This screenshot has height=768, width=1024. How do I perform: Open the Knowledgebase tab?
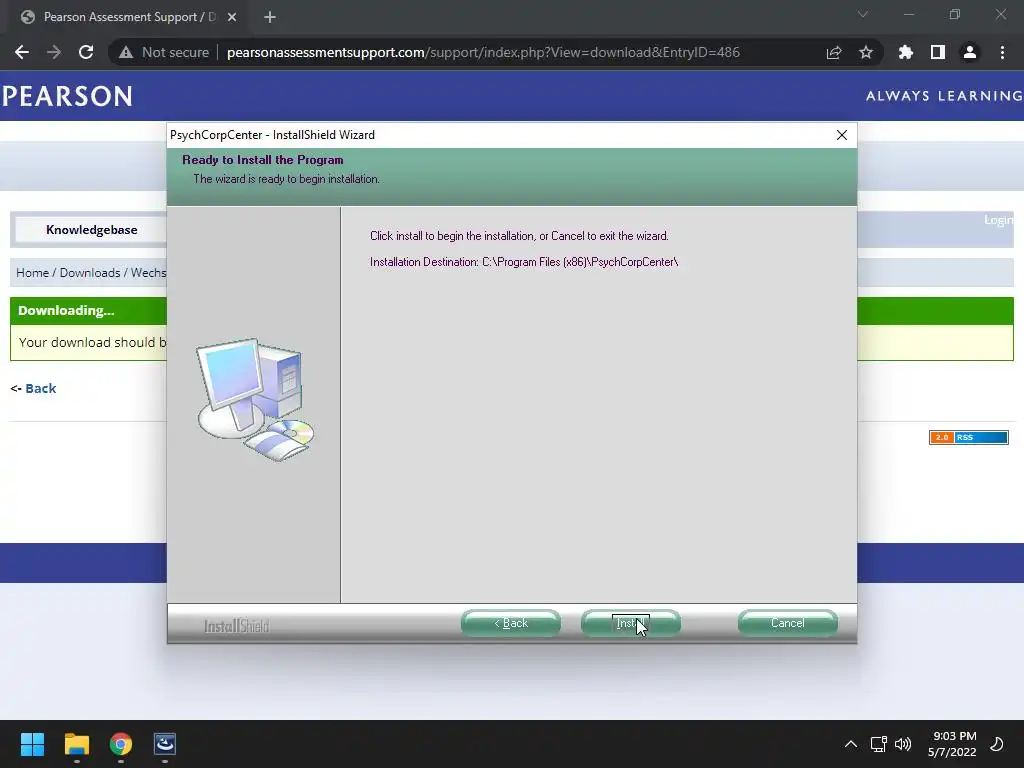[x=91, y=230]
